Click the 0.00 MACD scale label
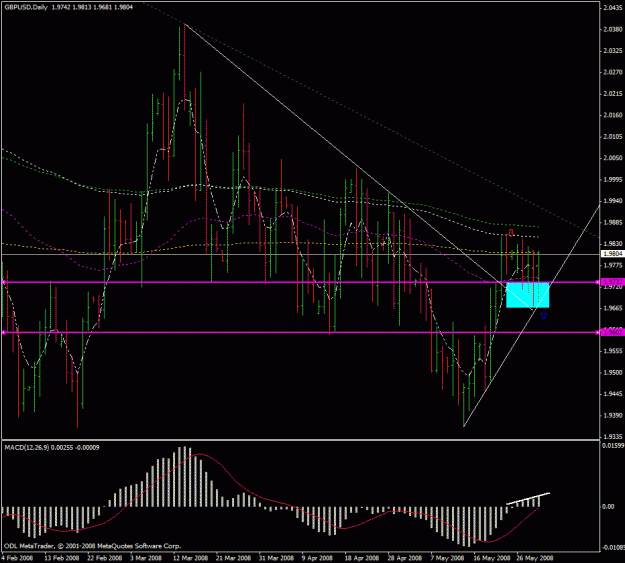Image resolution: width=625 pixels, height=563 pixels. coord(608,507)
